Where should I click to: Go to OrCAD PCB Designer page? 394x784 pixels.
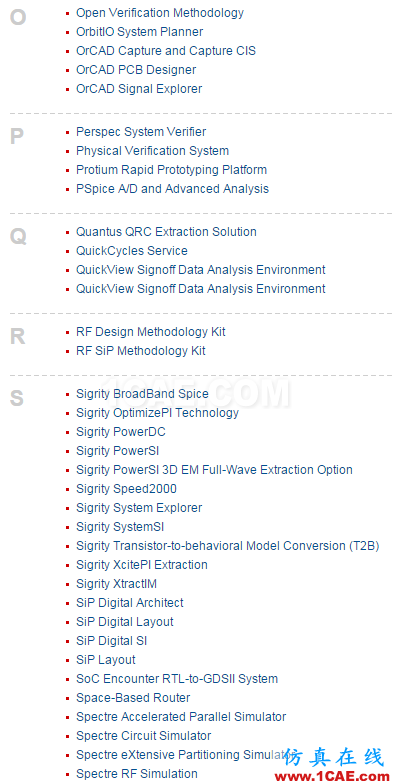pyautogui.click(x=136, y=70)
